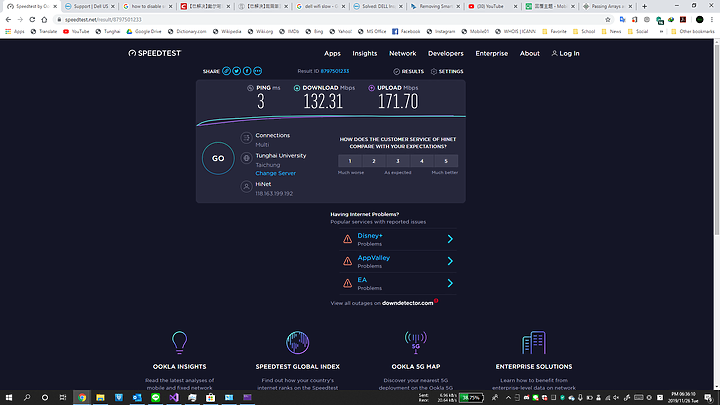Open a new browser tab
The width and height of the screenshot is (720, 405).
click(x=644, y=6)
